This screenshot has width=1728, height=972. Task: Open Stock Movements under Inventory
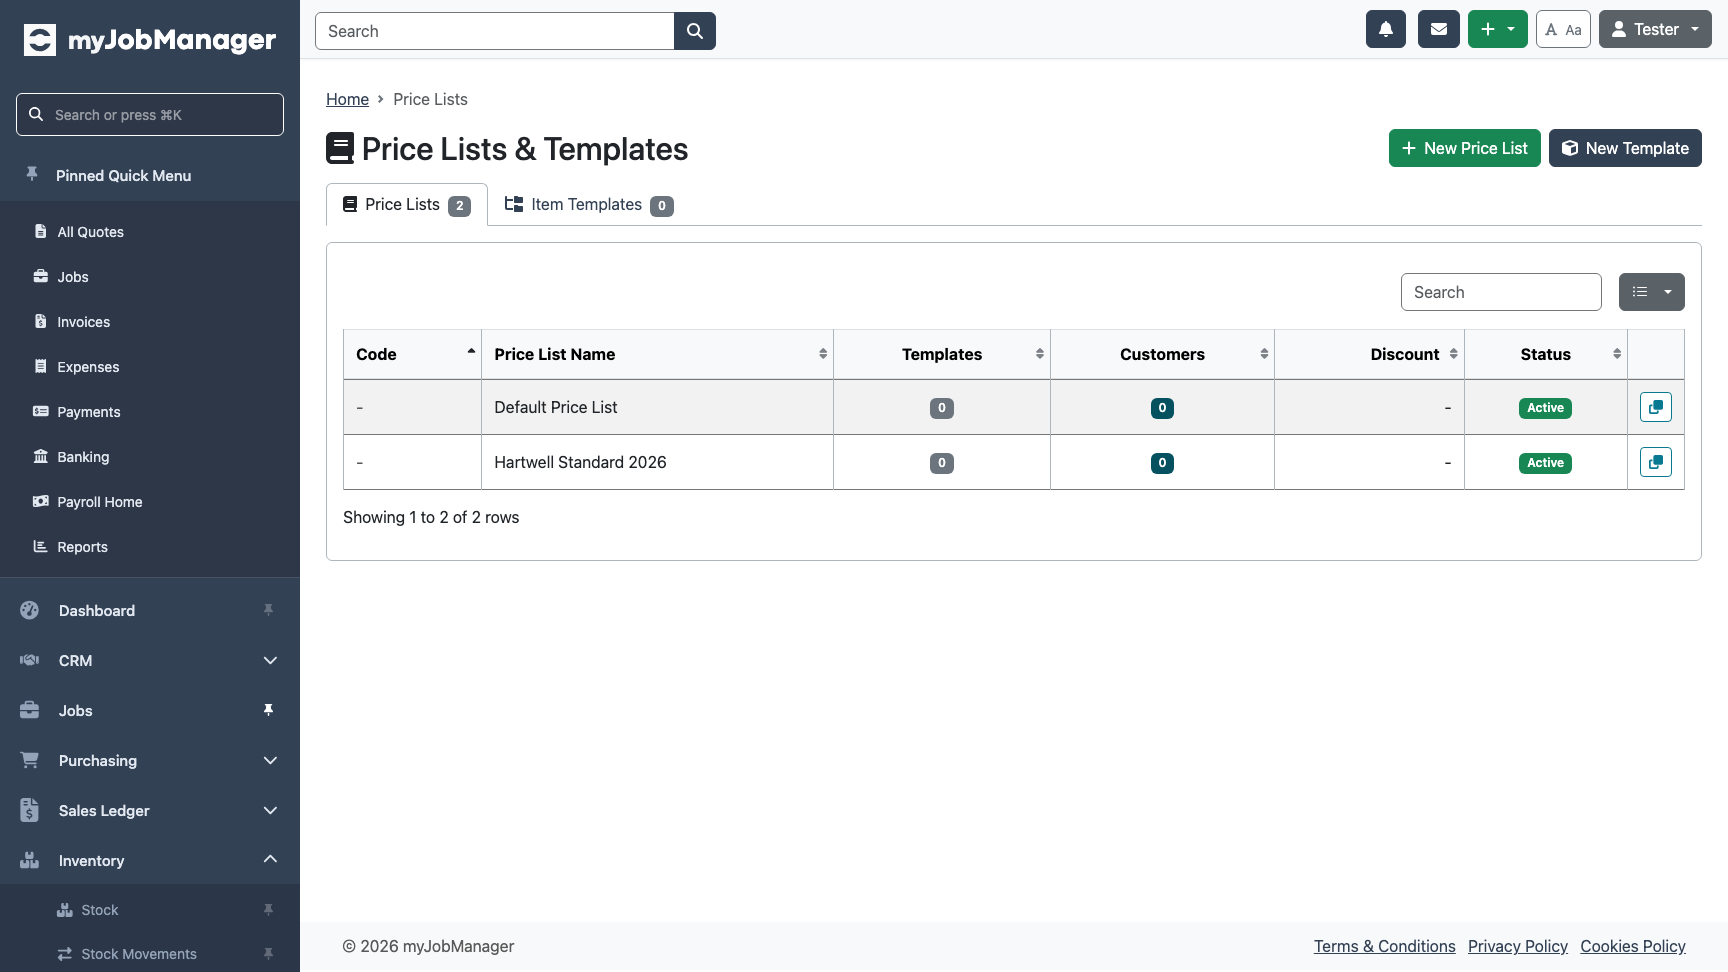pos(139,954)
